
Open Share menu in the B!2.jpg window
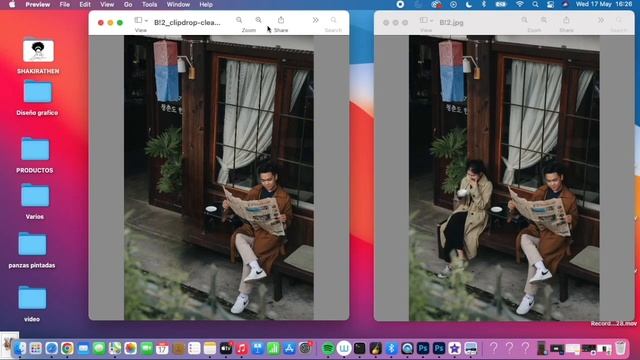[566, 20]
